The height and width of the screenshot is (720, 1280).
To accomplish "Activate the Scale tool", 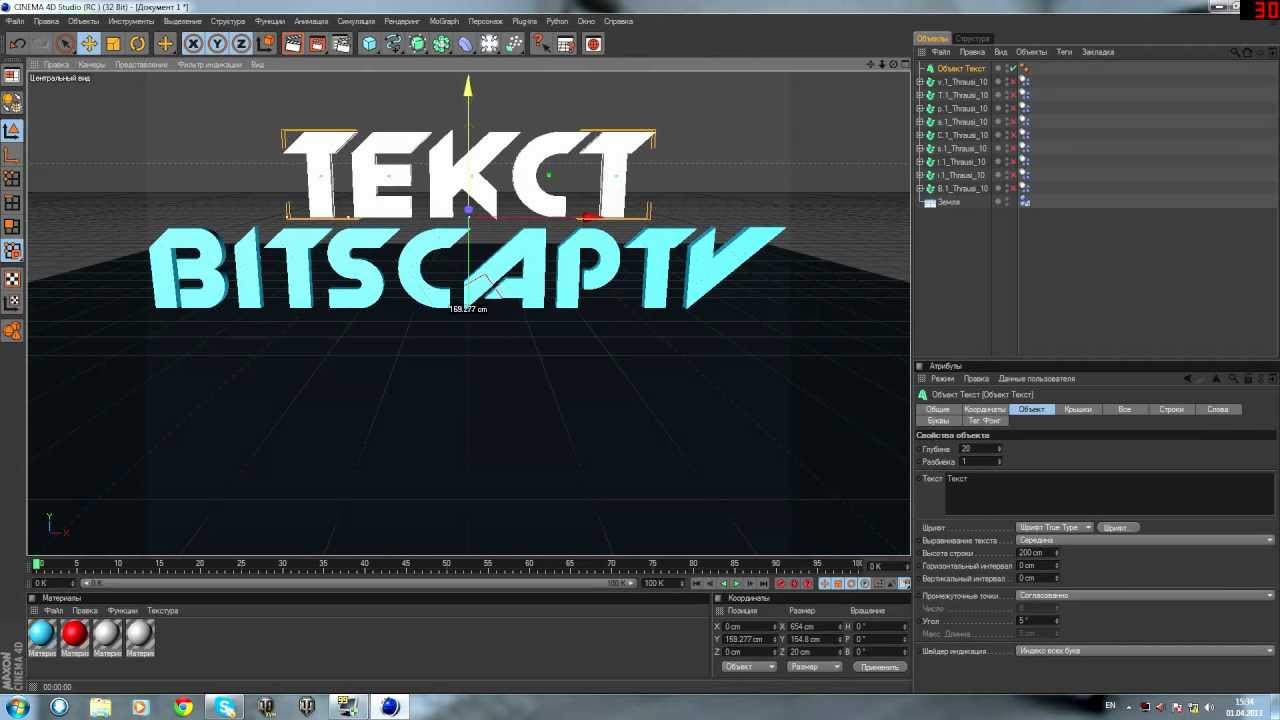I will coord(113,44).
